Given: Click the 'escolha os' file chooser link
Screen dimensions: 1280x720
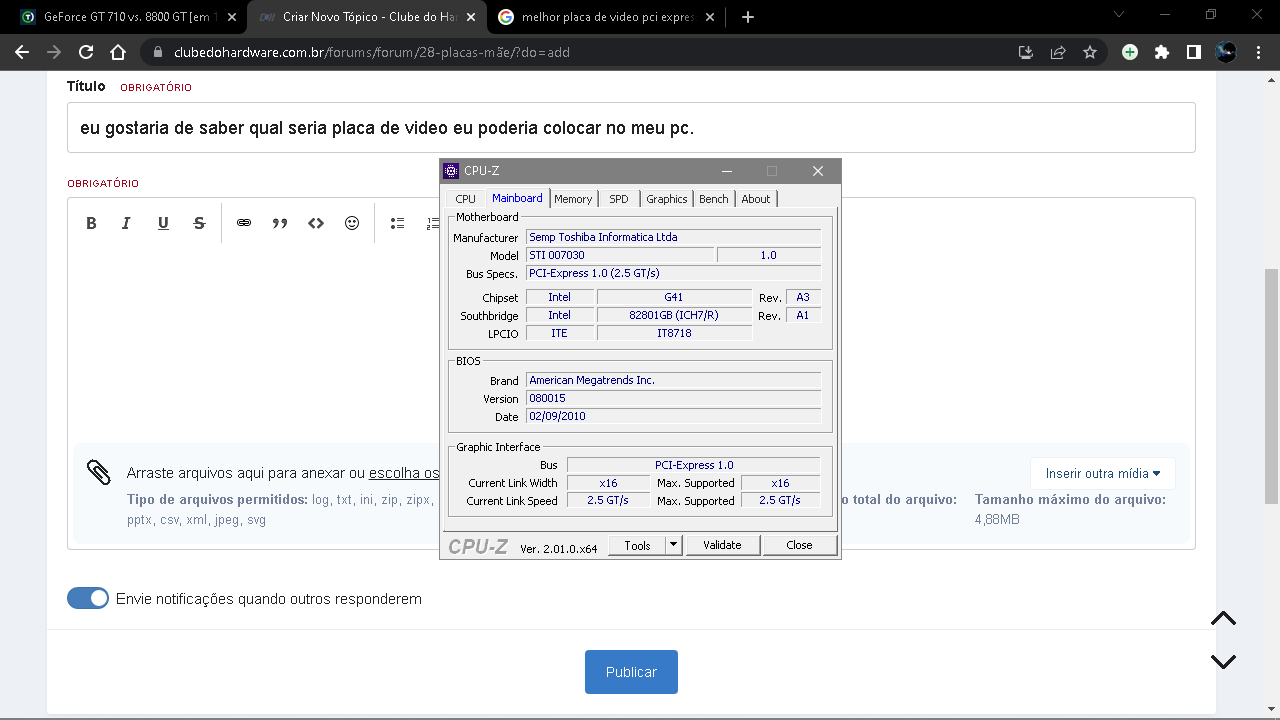Looking at the screenshot, I should 404,473.
